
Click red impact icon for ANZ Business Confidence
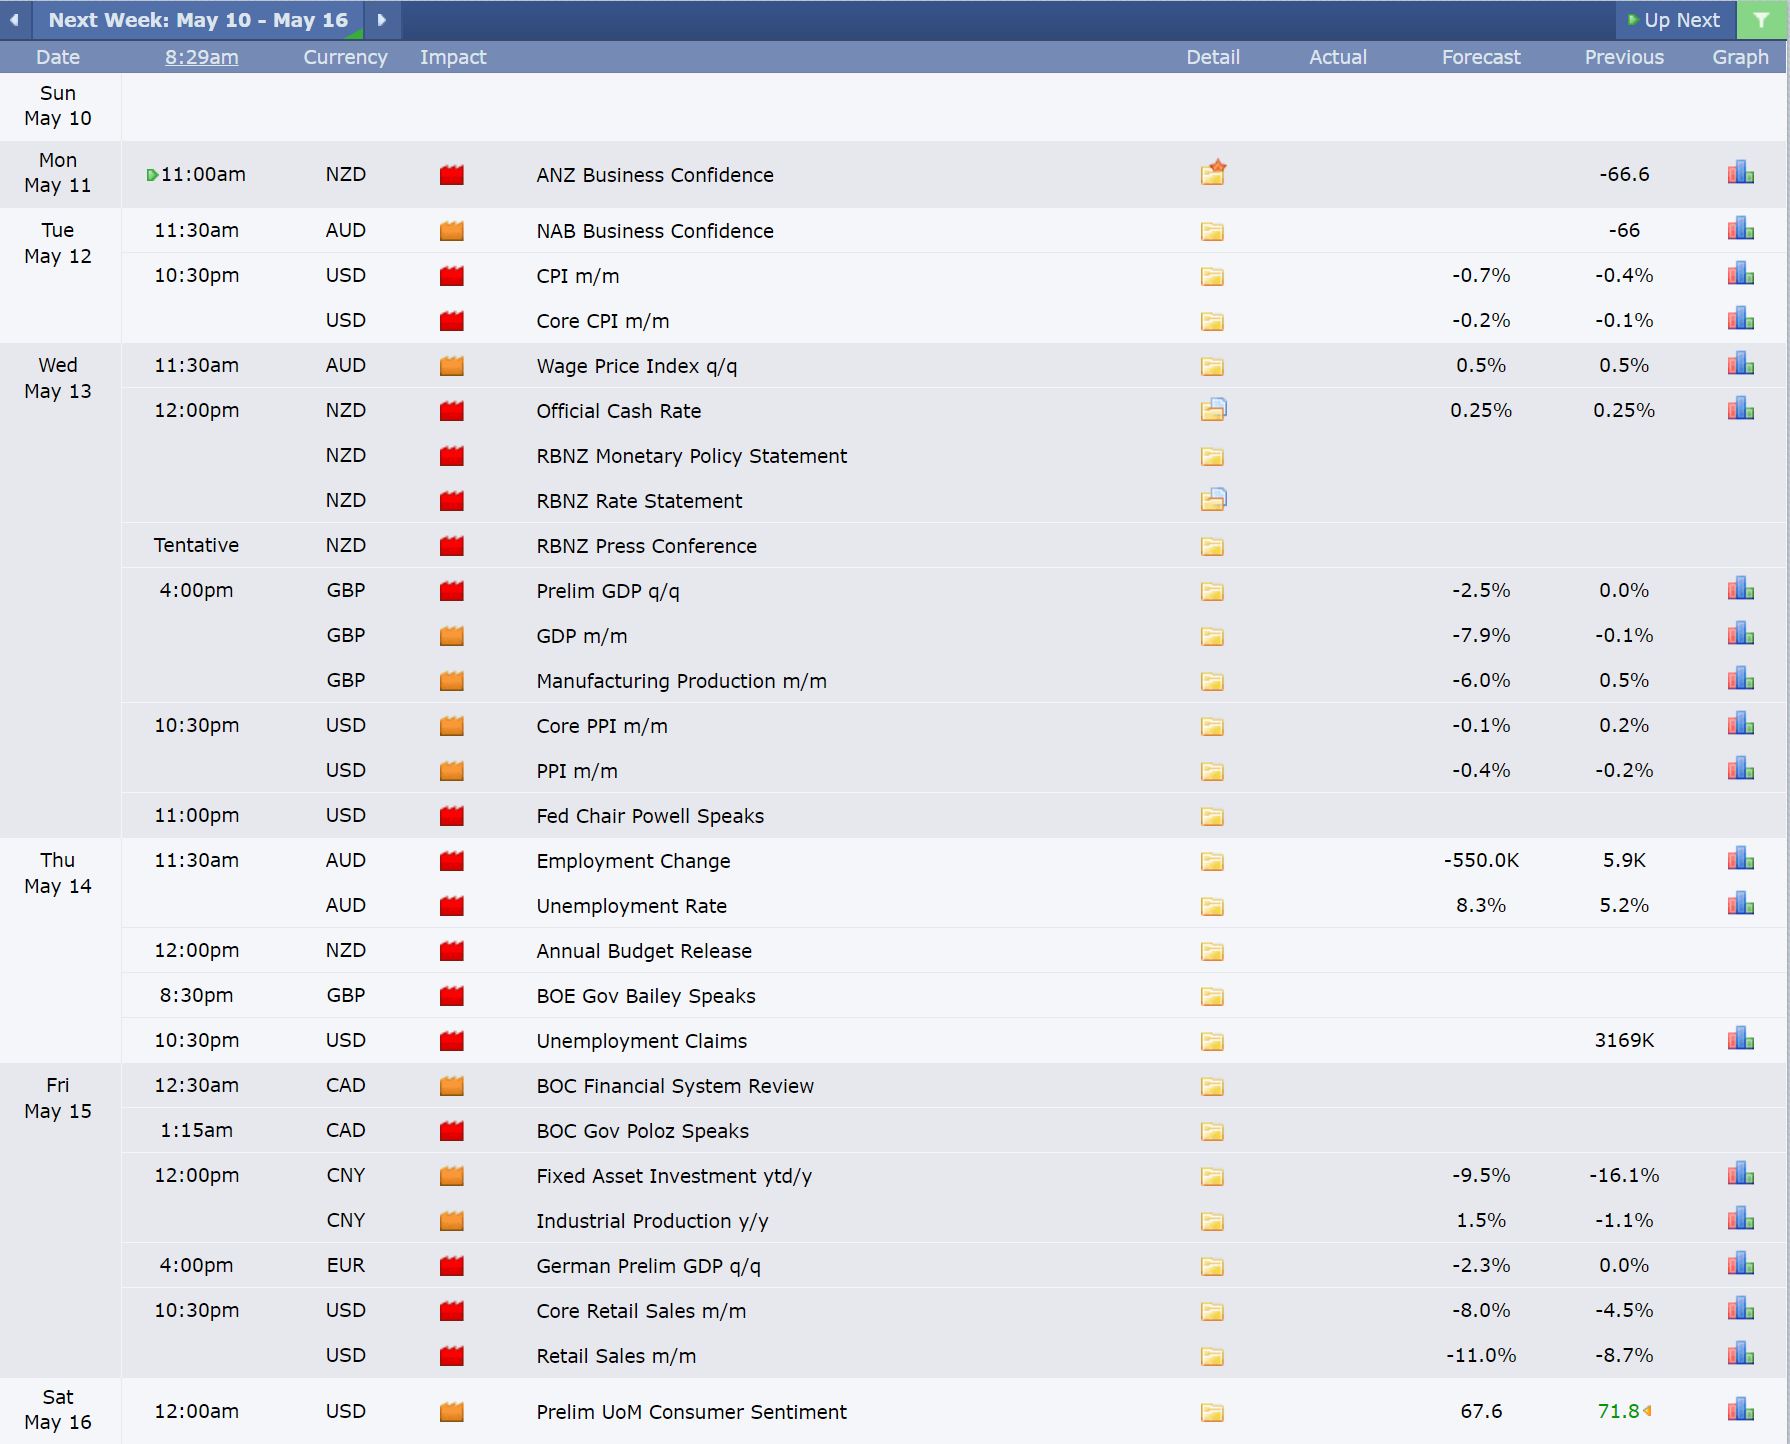452,175
